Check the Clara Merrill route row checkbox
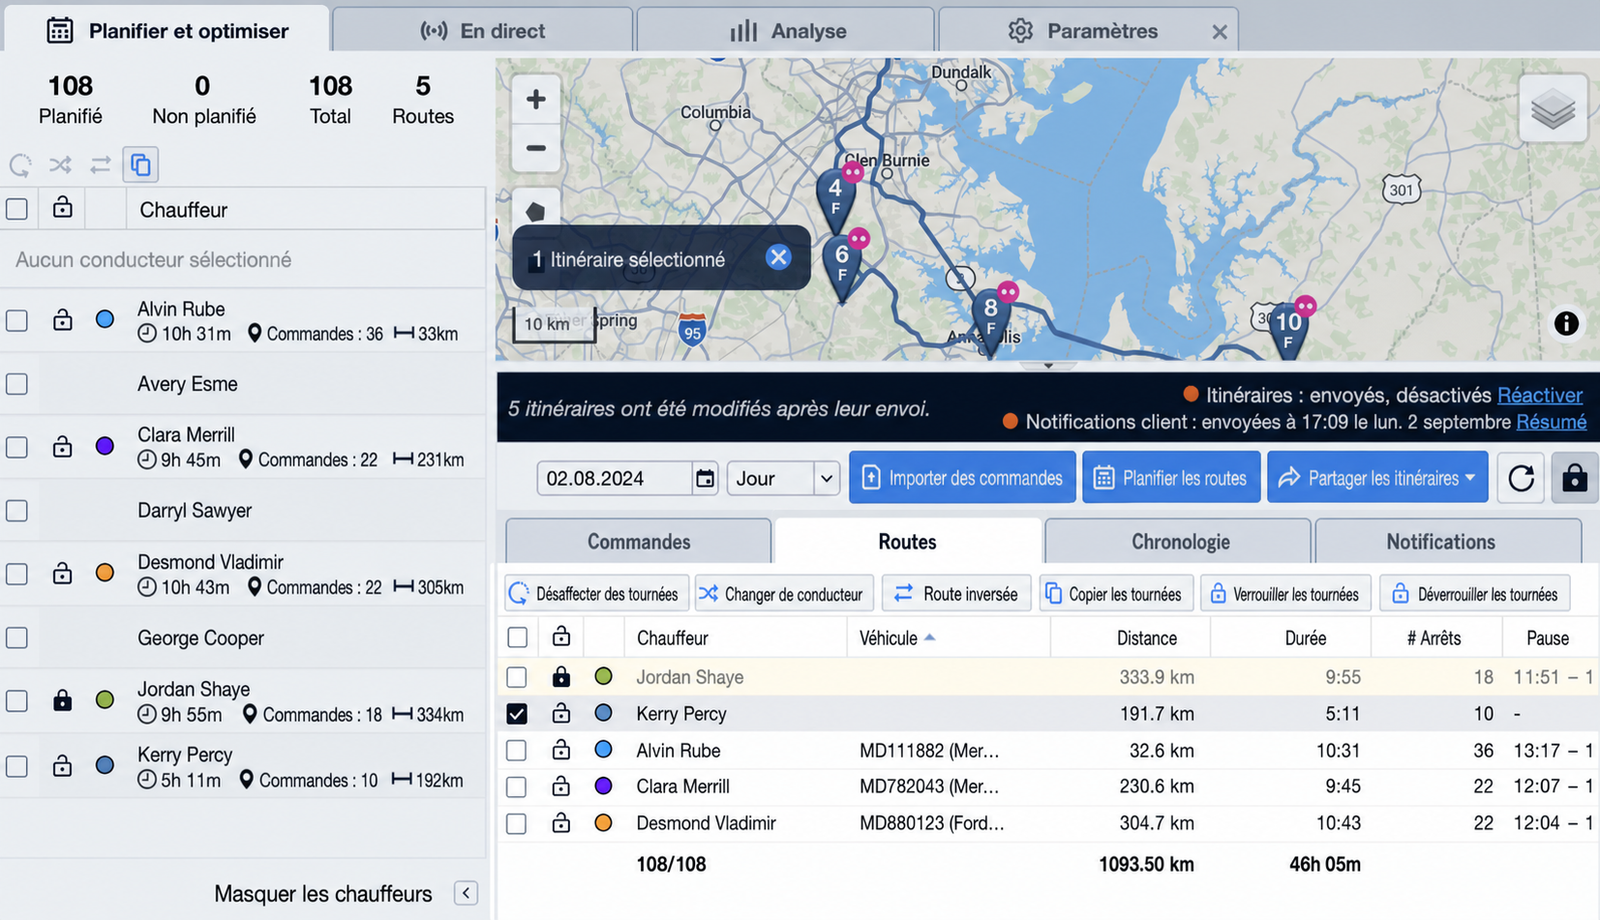Viewport: 1600px width, 920px height. (517, 787)
